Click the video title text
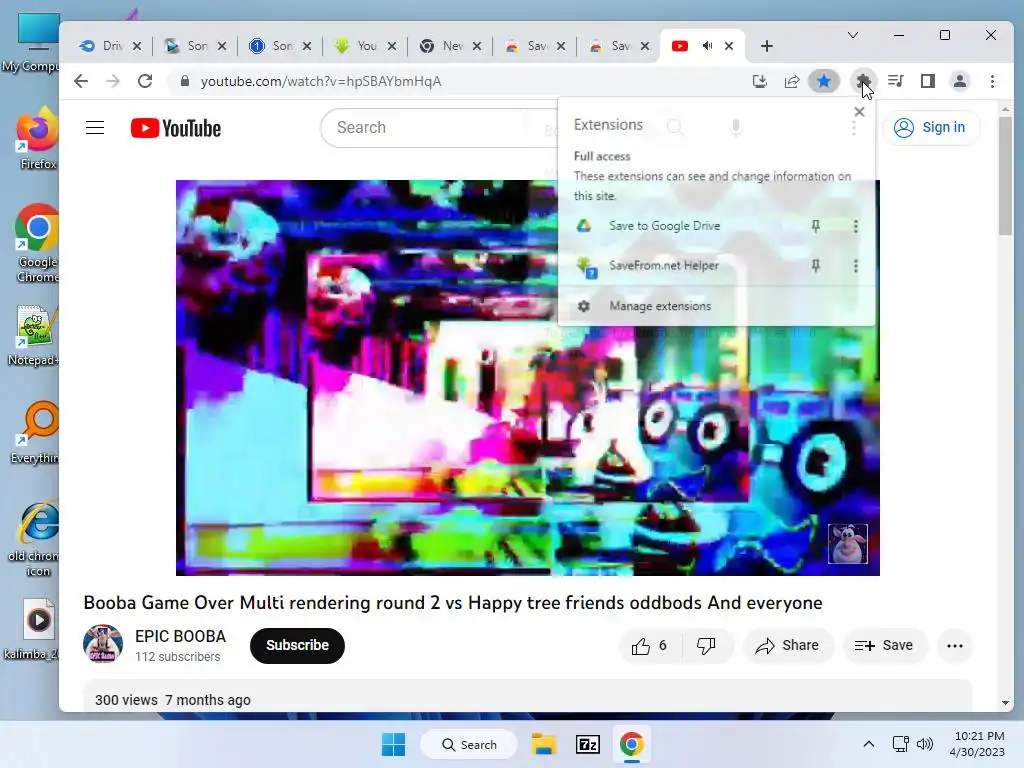 [x=453, y=602]
